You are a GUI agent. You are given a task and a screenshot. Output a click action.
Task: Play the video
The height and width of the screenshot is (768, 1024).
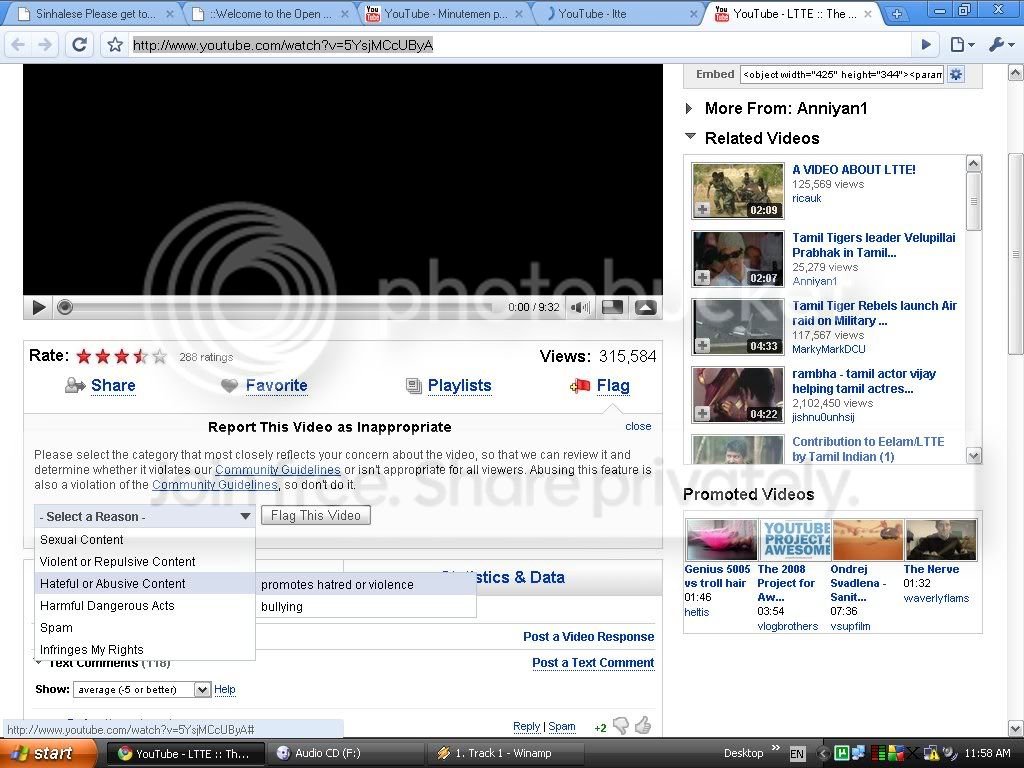[39, 307]
